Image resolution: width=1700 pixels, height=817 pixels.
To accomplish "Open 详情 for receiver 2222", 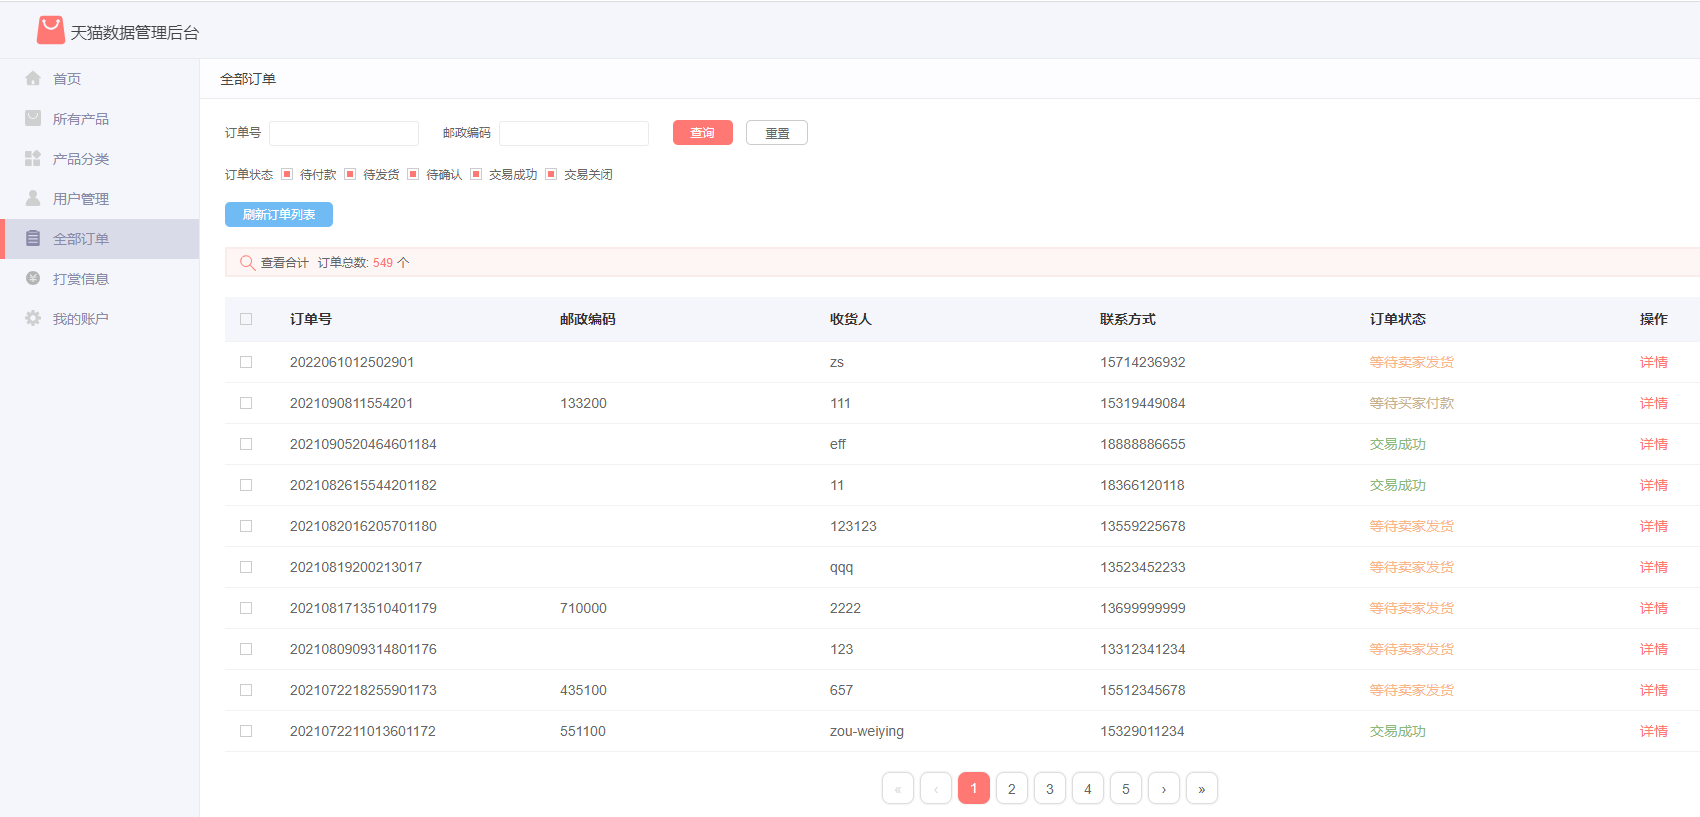I will pyautogui.click(x=1654, y=608).
